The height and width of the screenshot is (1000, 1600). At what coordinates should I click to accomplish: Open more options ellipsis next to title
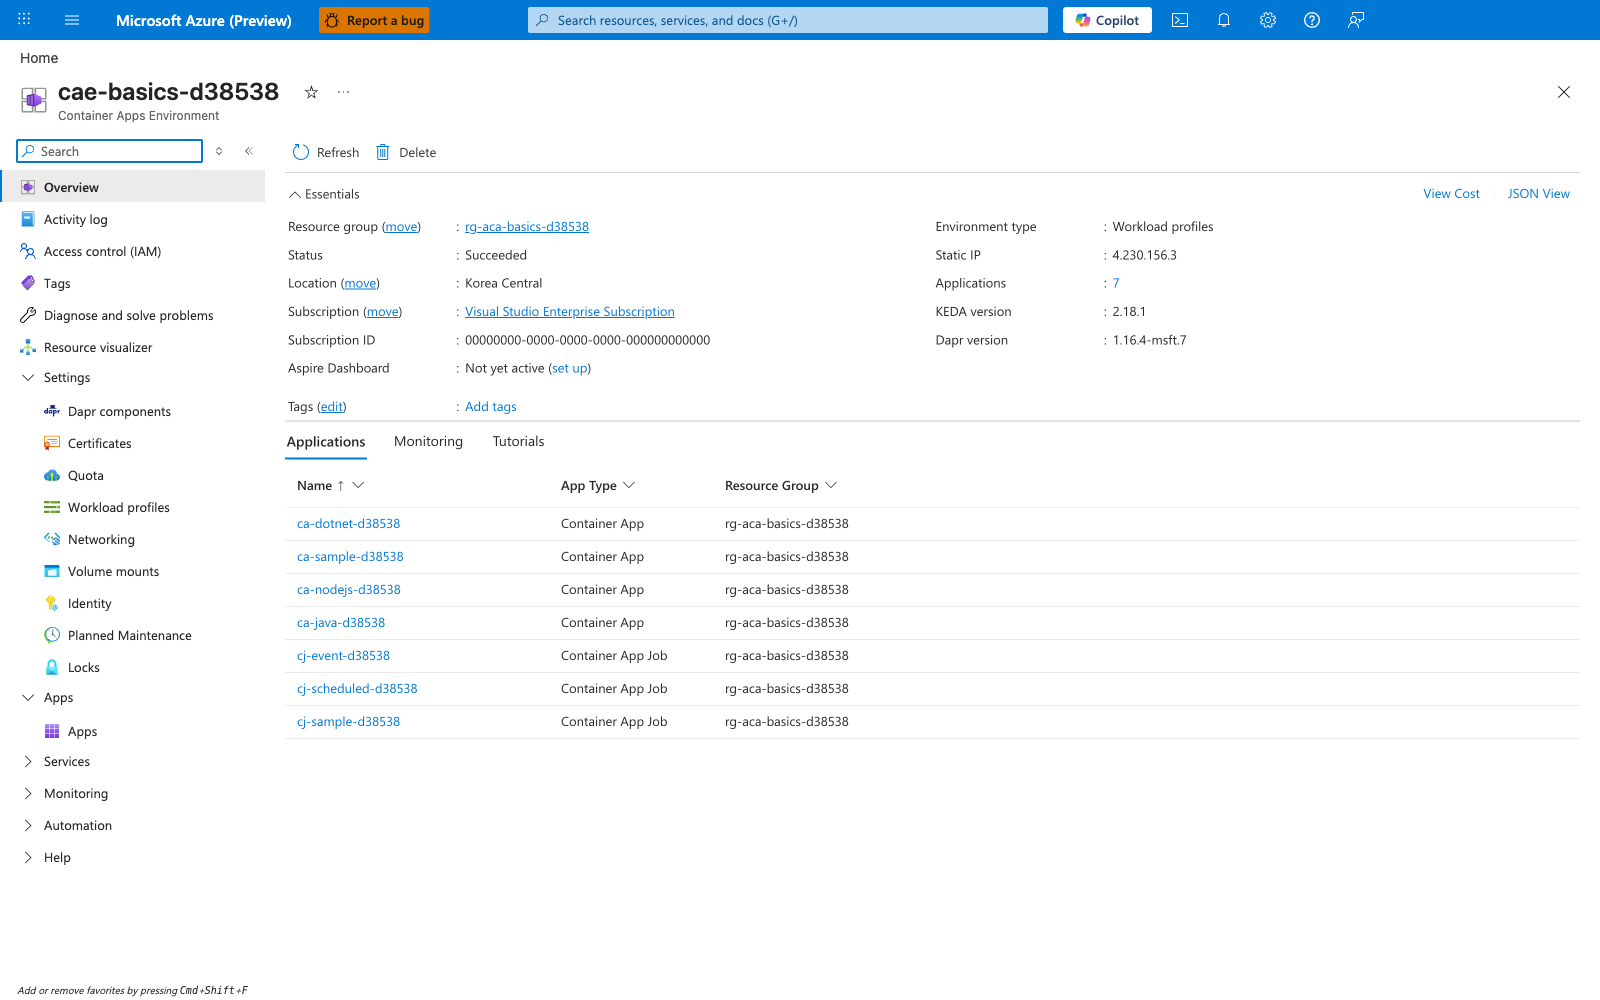pos(344,92)
